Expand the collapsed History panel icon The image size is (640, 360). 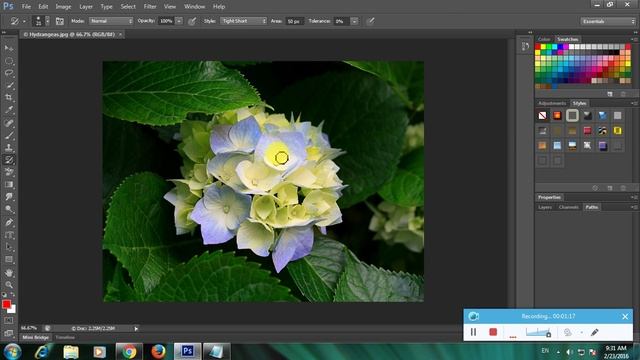(x=525, y=47)
